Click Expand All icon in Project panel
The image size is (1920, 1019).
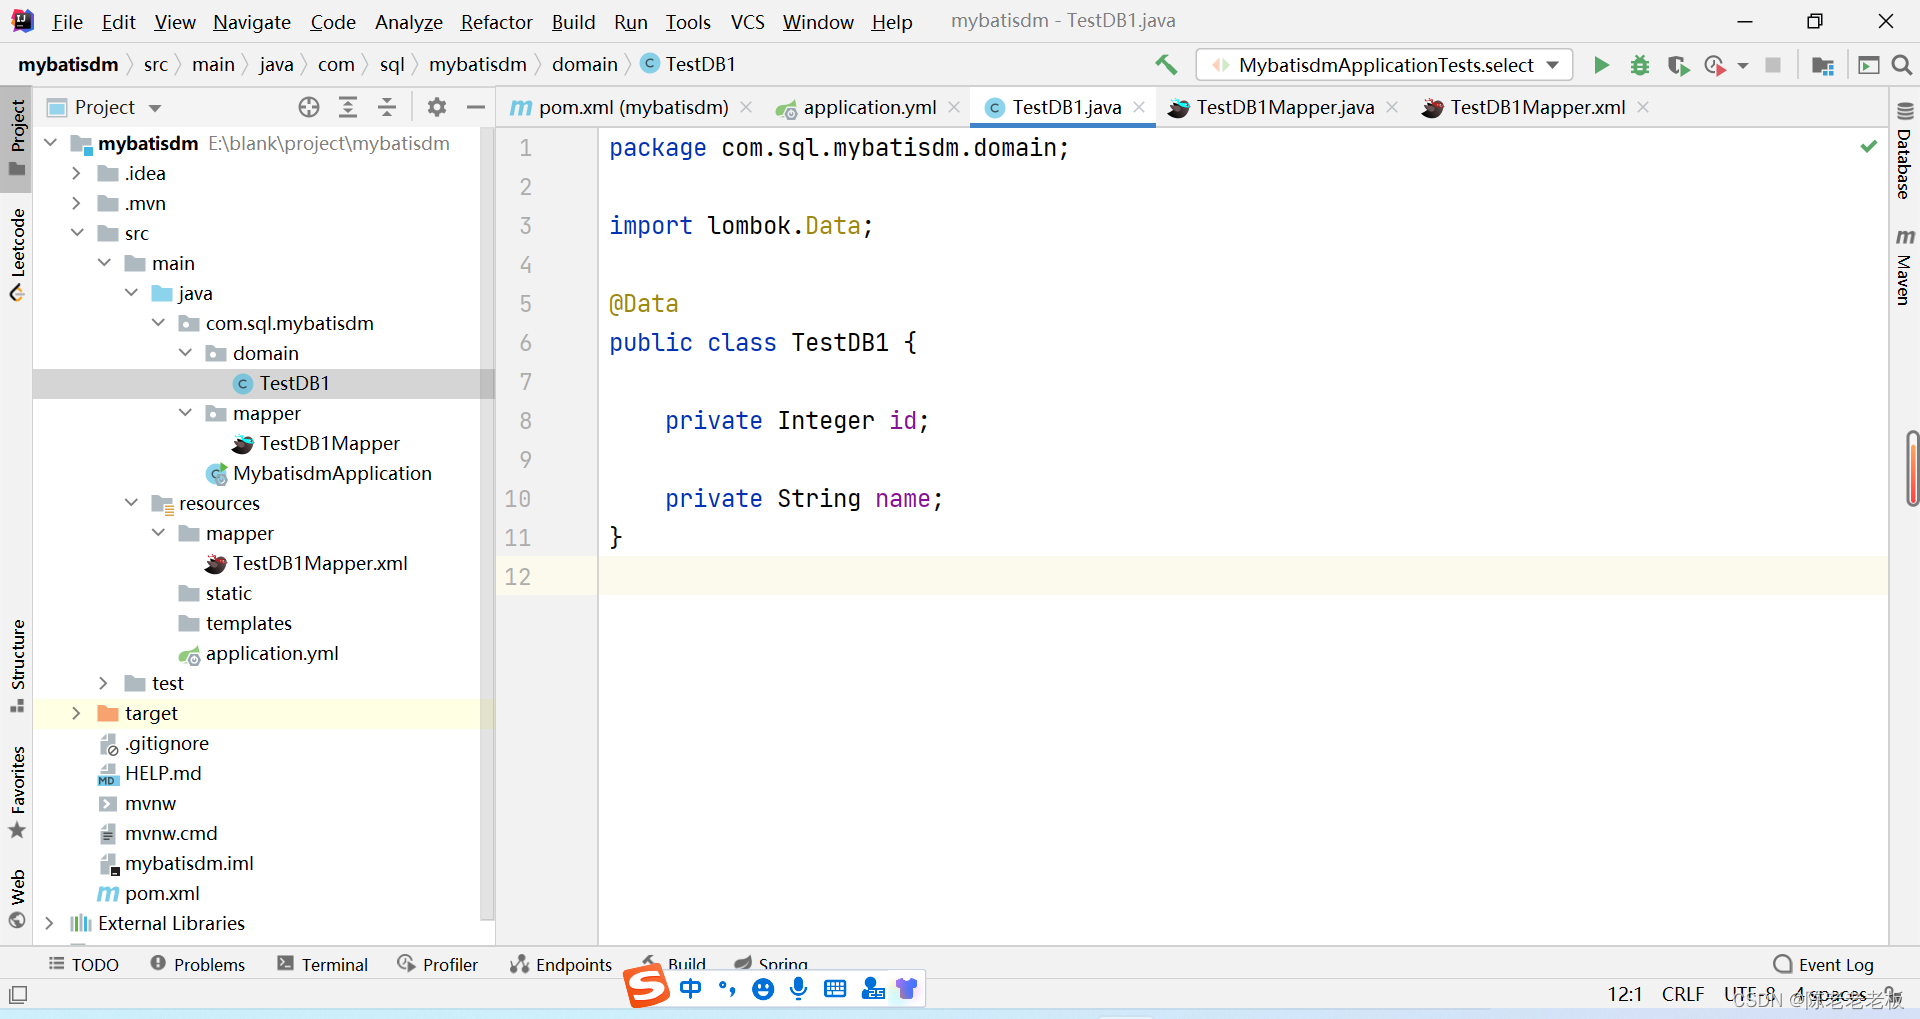coord(348,107)
